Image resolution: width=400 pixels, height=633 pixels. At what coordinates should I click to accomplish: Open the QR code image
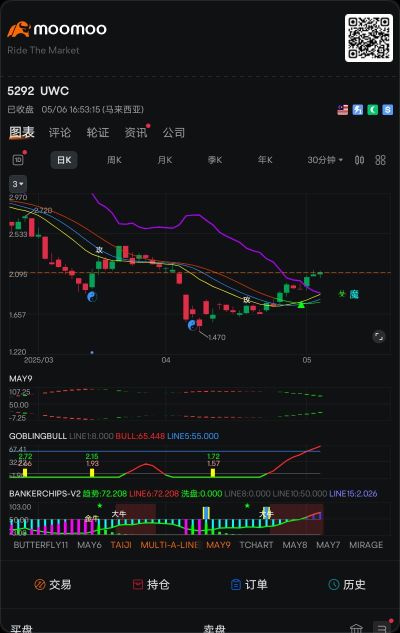pos(369,38)
